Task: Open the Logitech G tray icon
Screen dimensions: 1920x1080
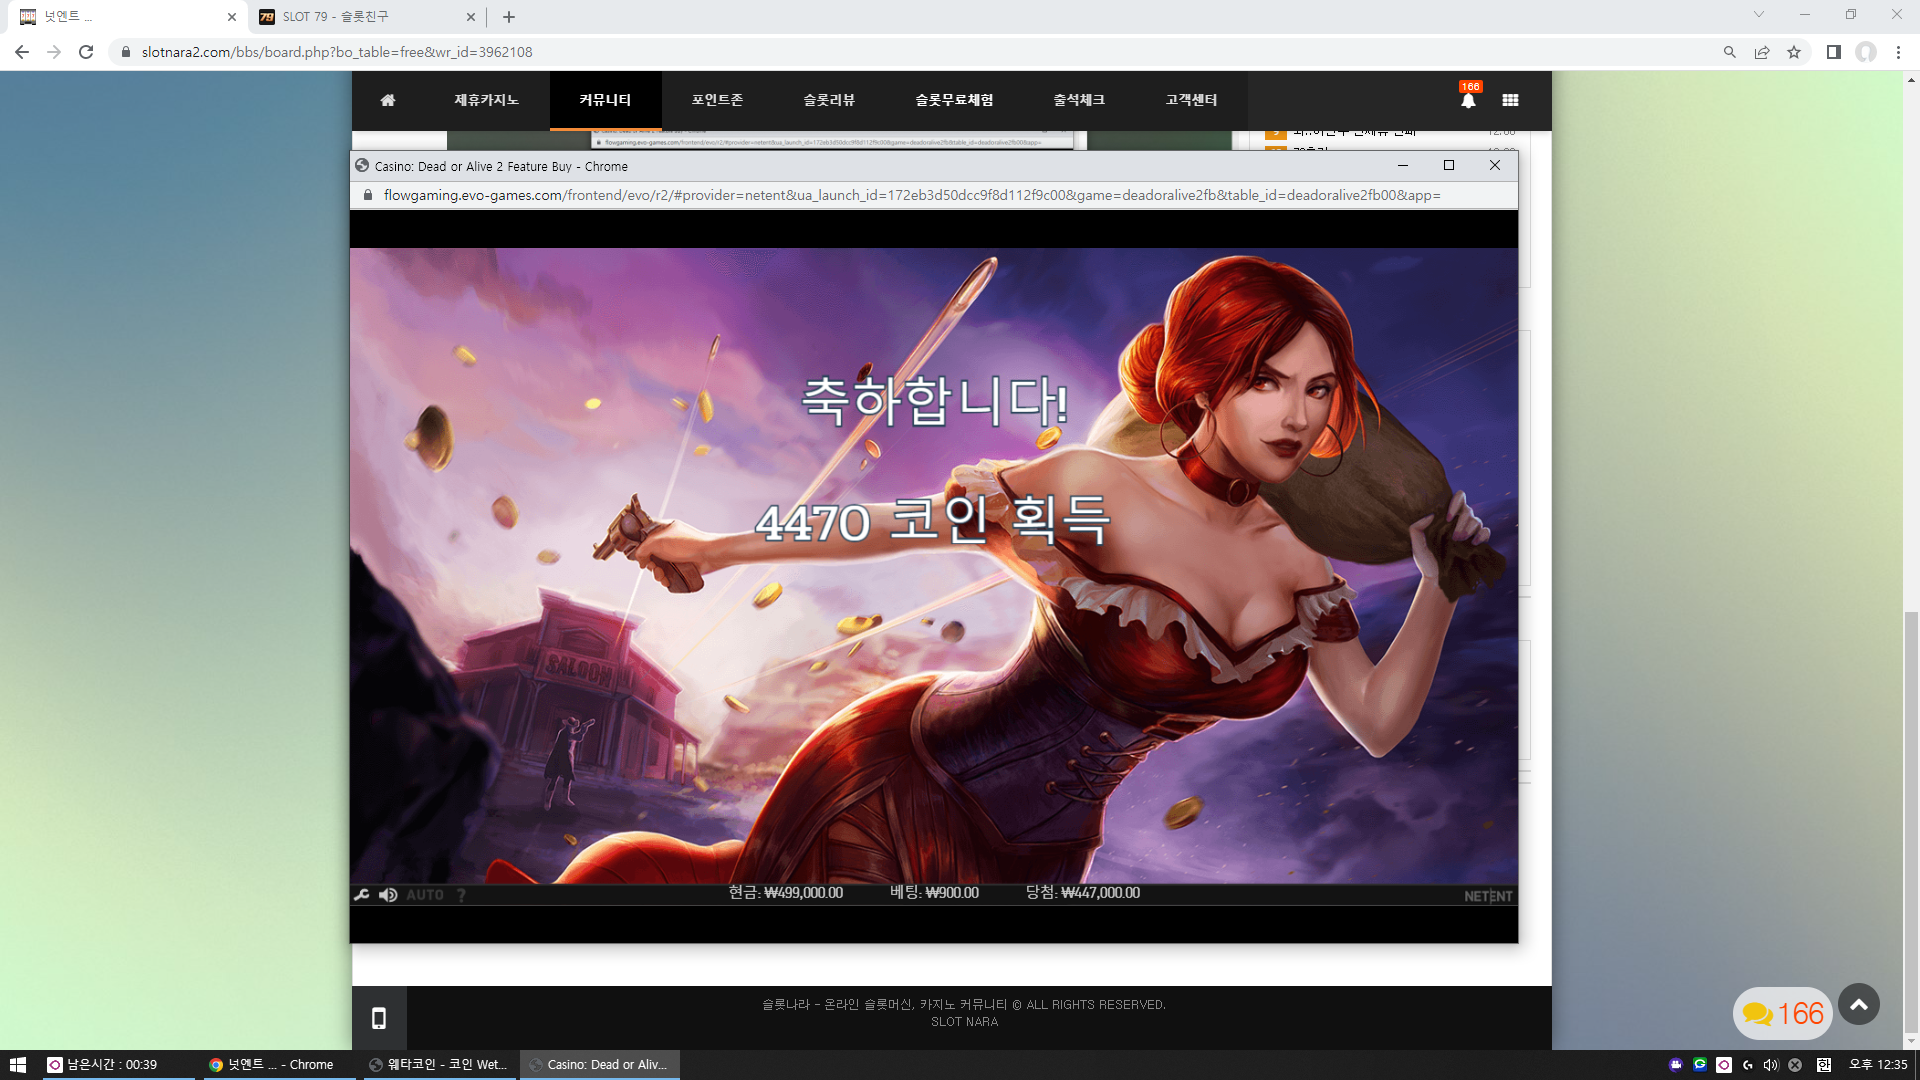Action: pyautogui.click(x=1748, y=1065)
